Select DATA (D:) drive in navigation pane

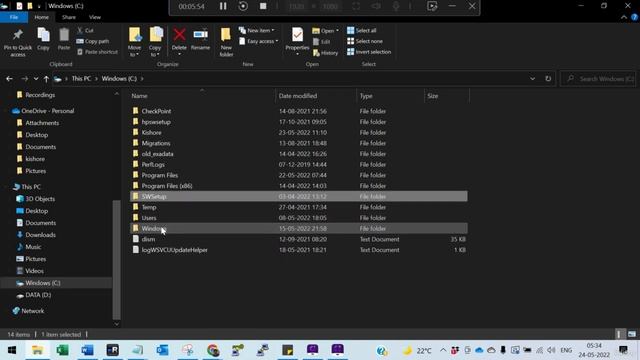click(38, 295)
